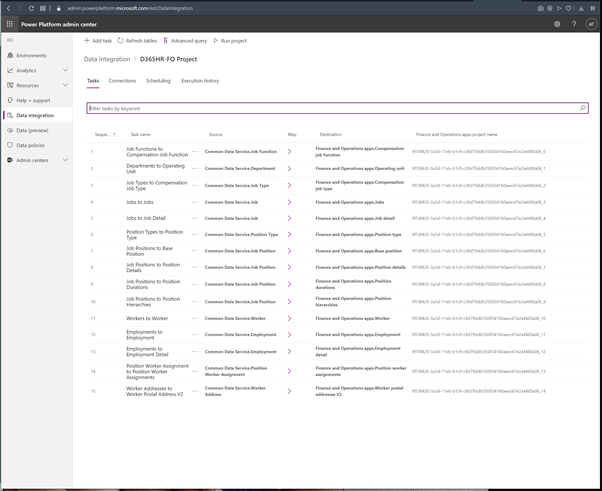The height and width of the screenshot is (491, 602).
Task: Click the Task name column header
Action: pyautogui.click(x=141, y=135)
